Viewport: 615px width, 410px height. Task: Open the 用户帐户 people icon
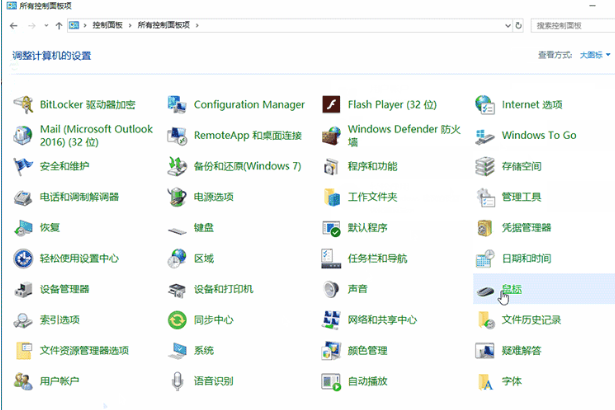click(x=23, y=381)
